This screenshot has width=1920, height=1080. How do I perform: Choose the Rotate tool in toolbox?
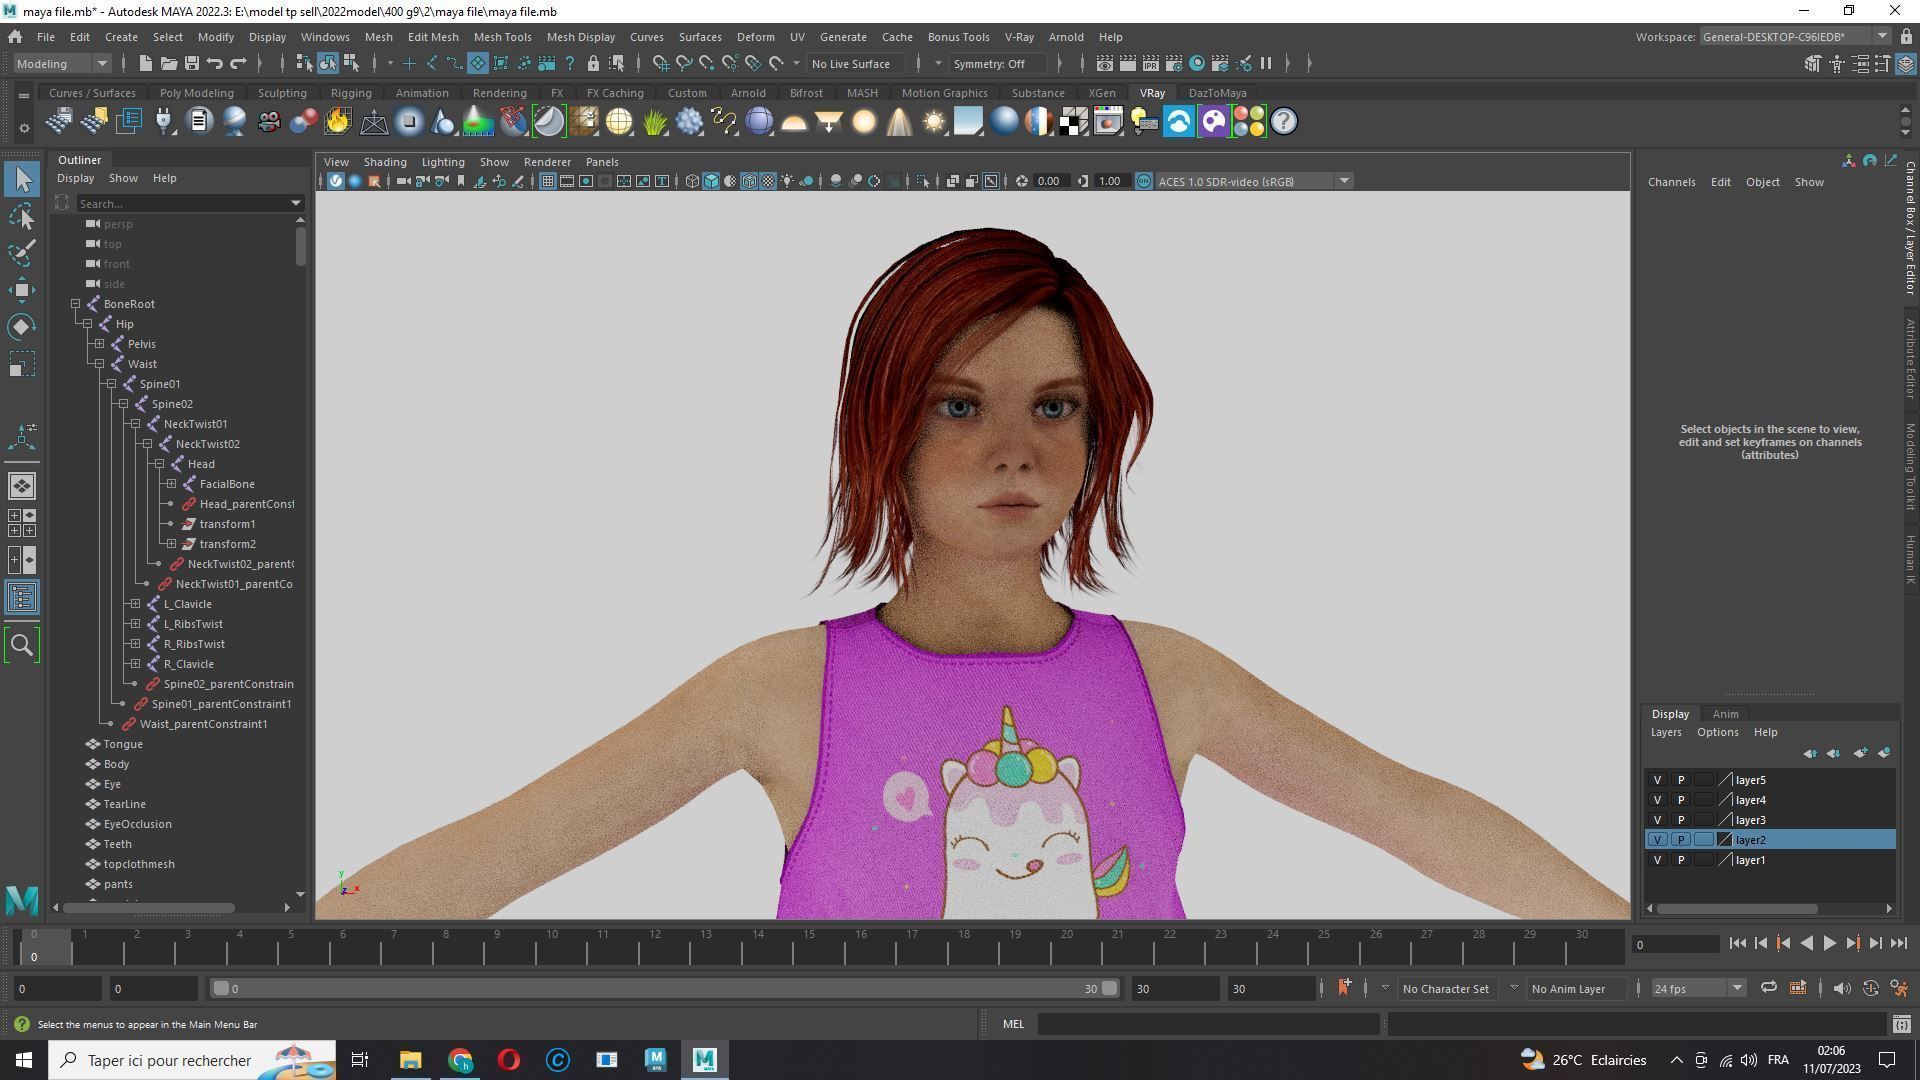coord(22,327)
